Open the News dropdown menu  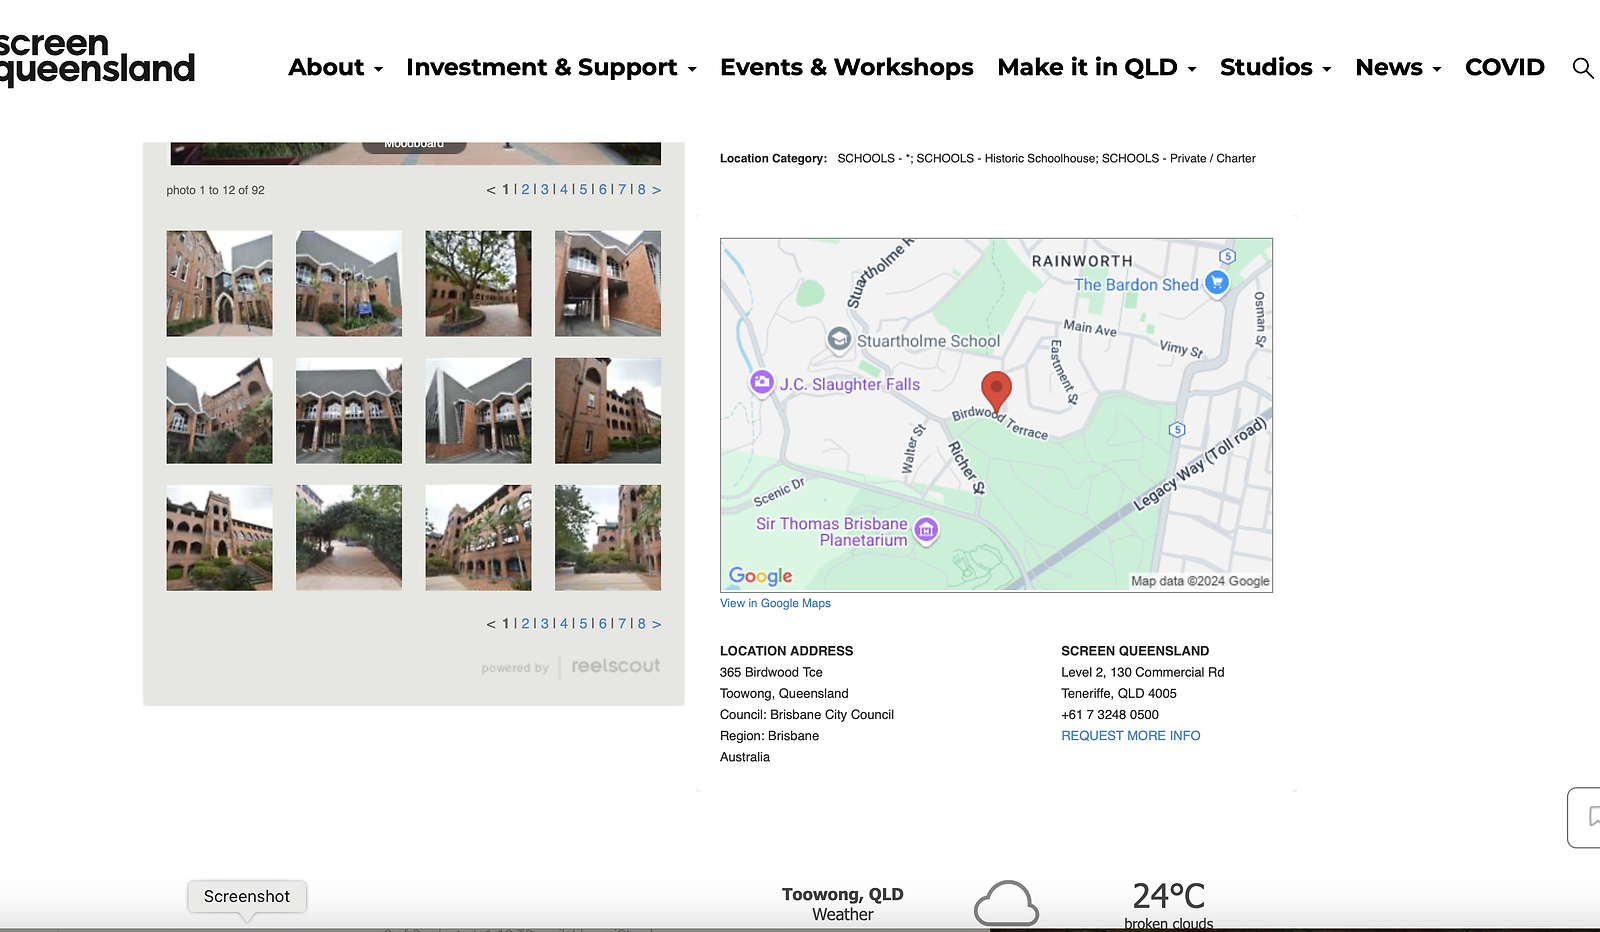coord(1398,67)
